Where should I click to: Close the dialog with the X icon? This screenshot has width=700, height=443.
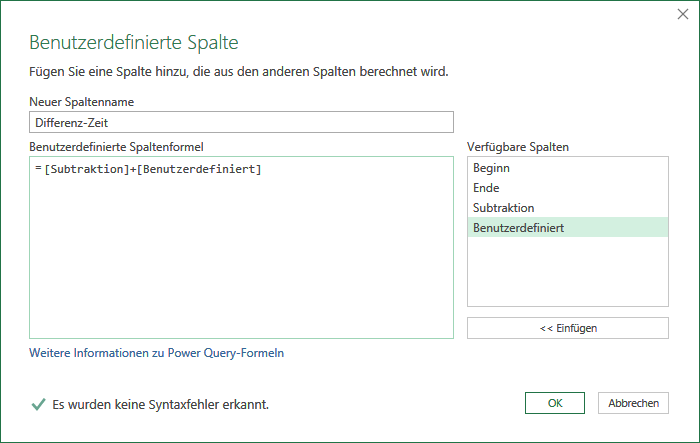tap(683, 14)
